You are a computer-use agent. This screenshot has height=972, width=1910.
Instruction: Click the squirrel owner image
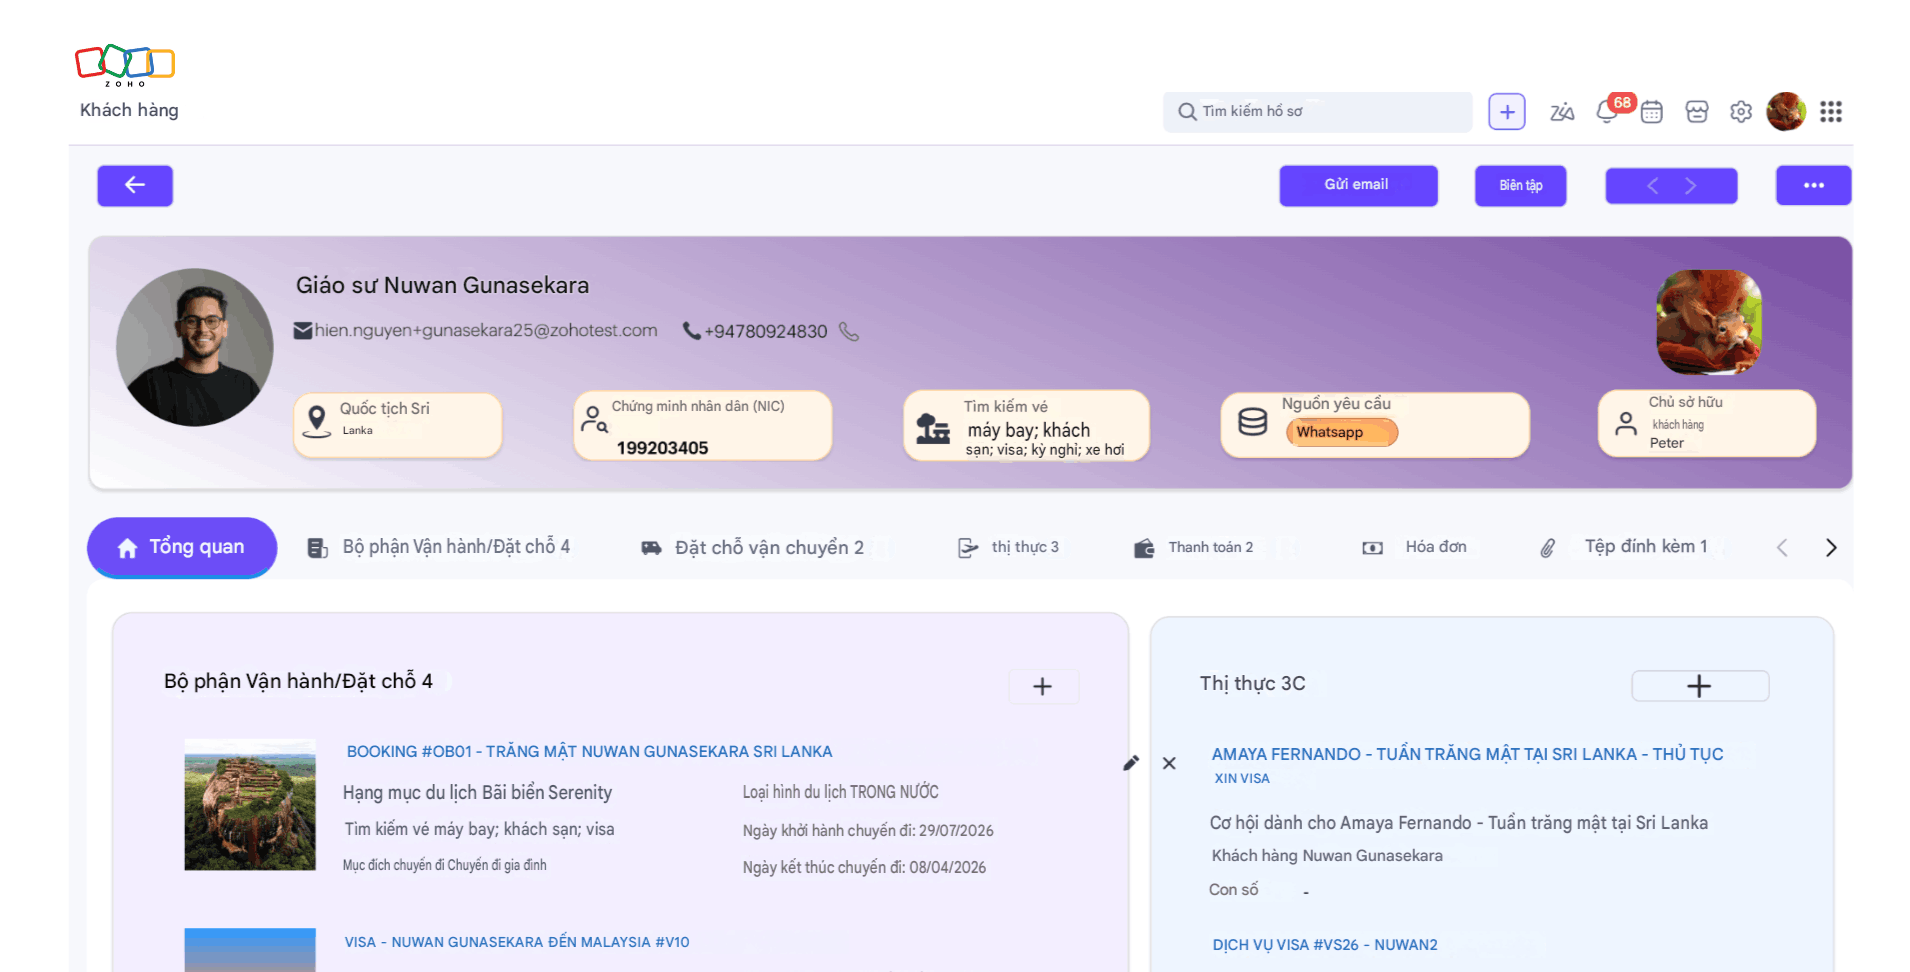pyautogui.click(x=1709, y=322)
